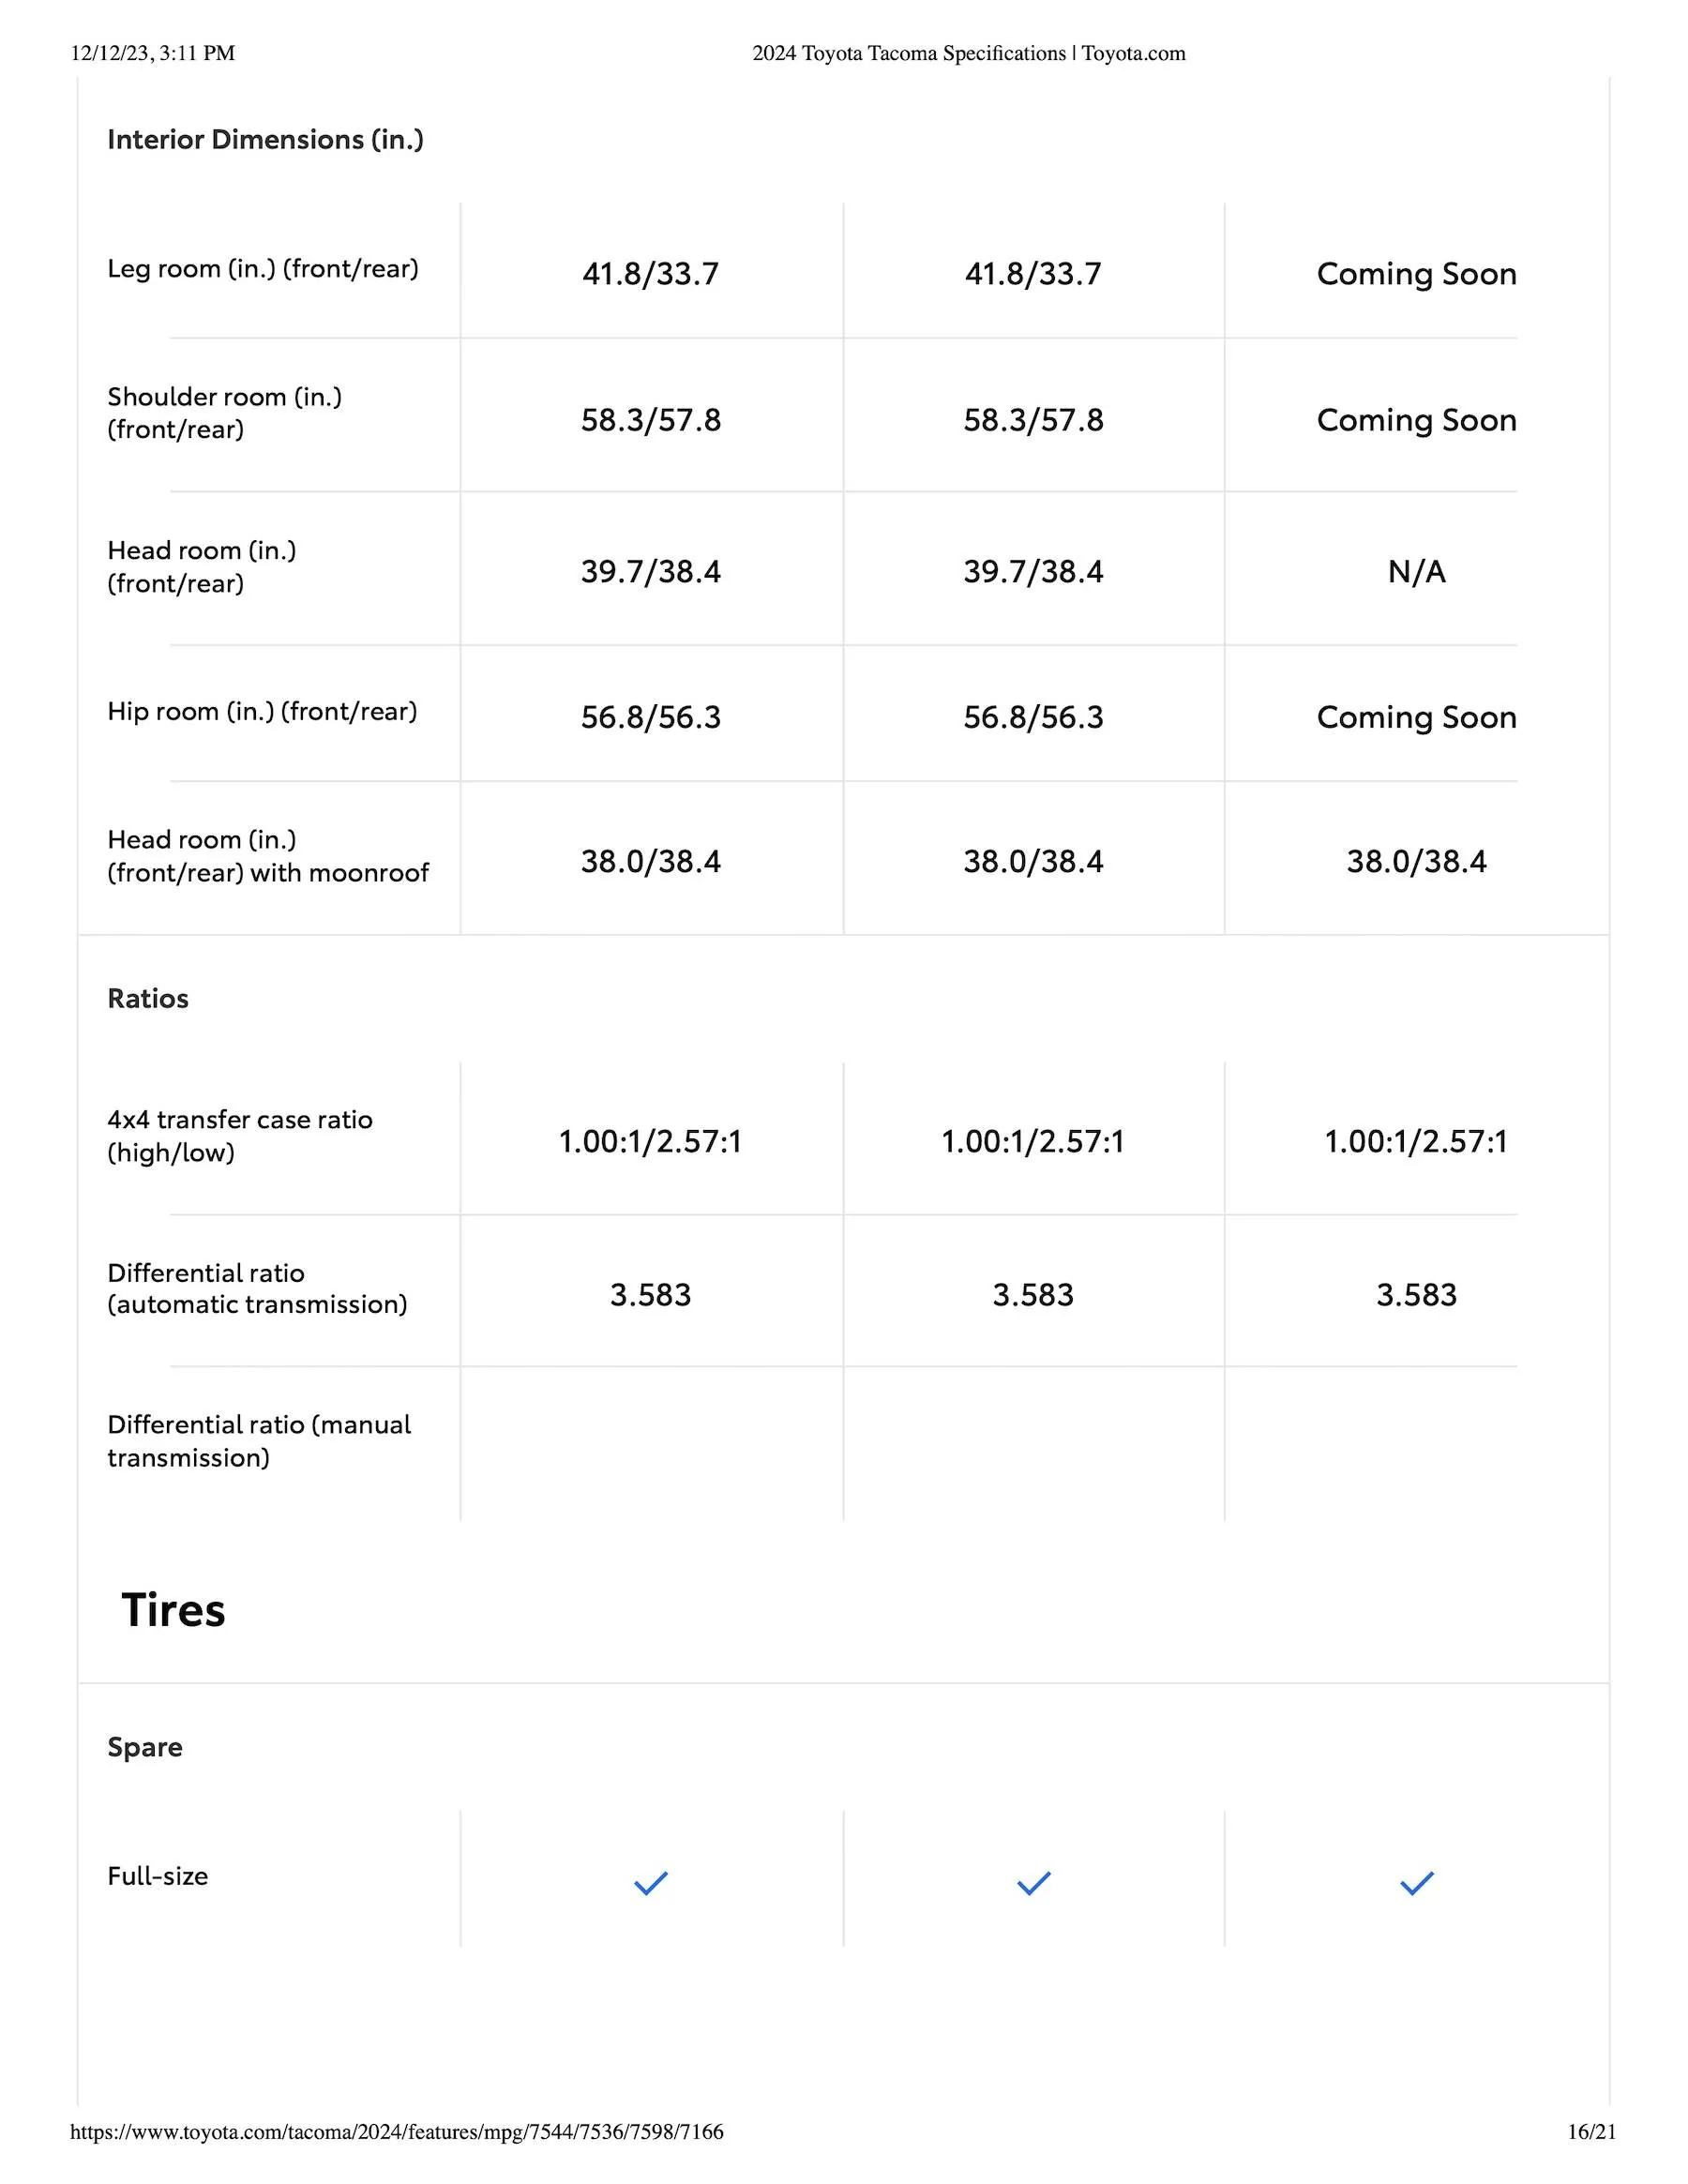Click the middle column's Full-size spare checkmark
Image resolution: width=1688 pixels, height=2184 pixels.
click(1033, 1883)
